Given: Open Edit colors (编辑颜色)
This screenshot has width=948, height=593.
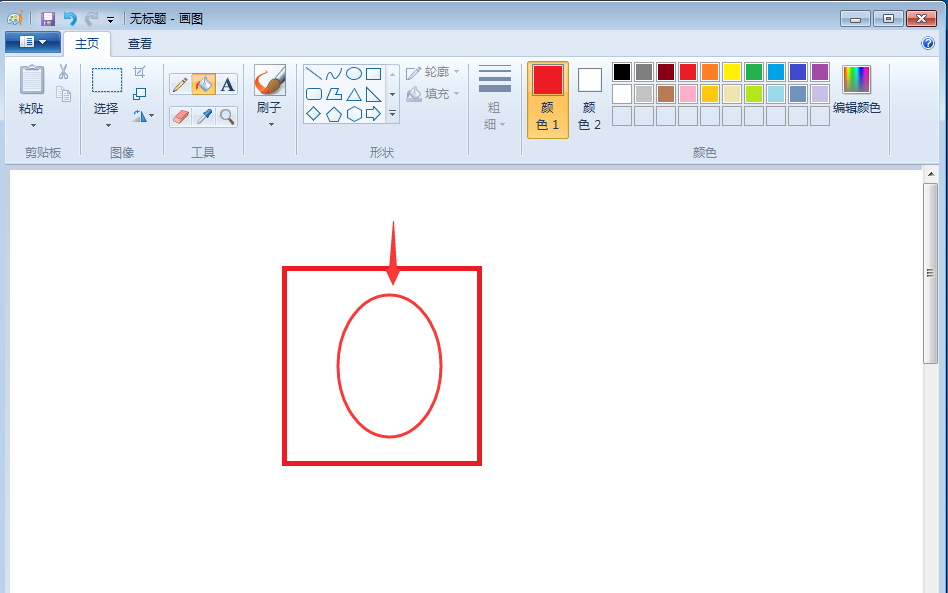Looking at the screenshot, I should point(856,91).
